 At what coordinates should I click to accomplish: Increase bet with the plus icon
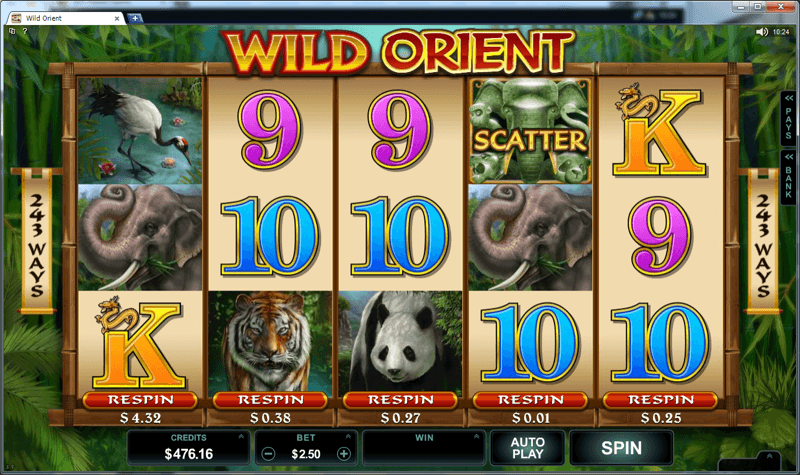(344, 454)
